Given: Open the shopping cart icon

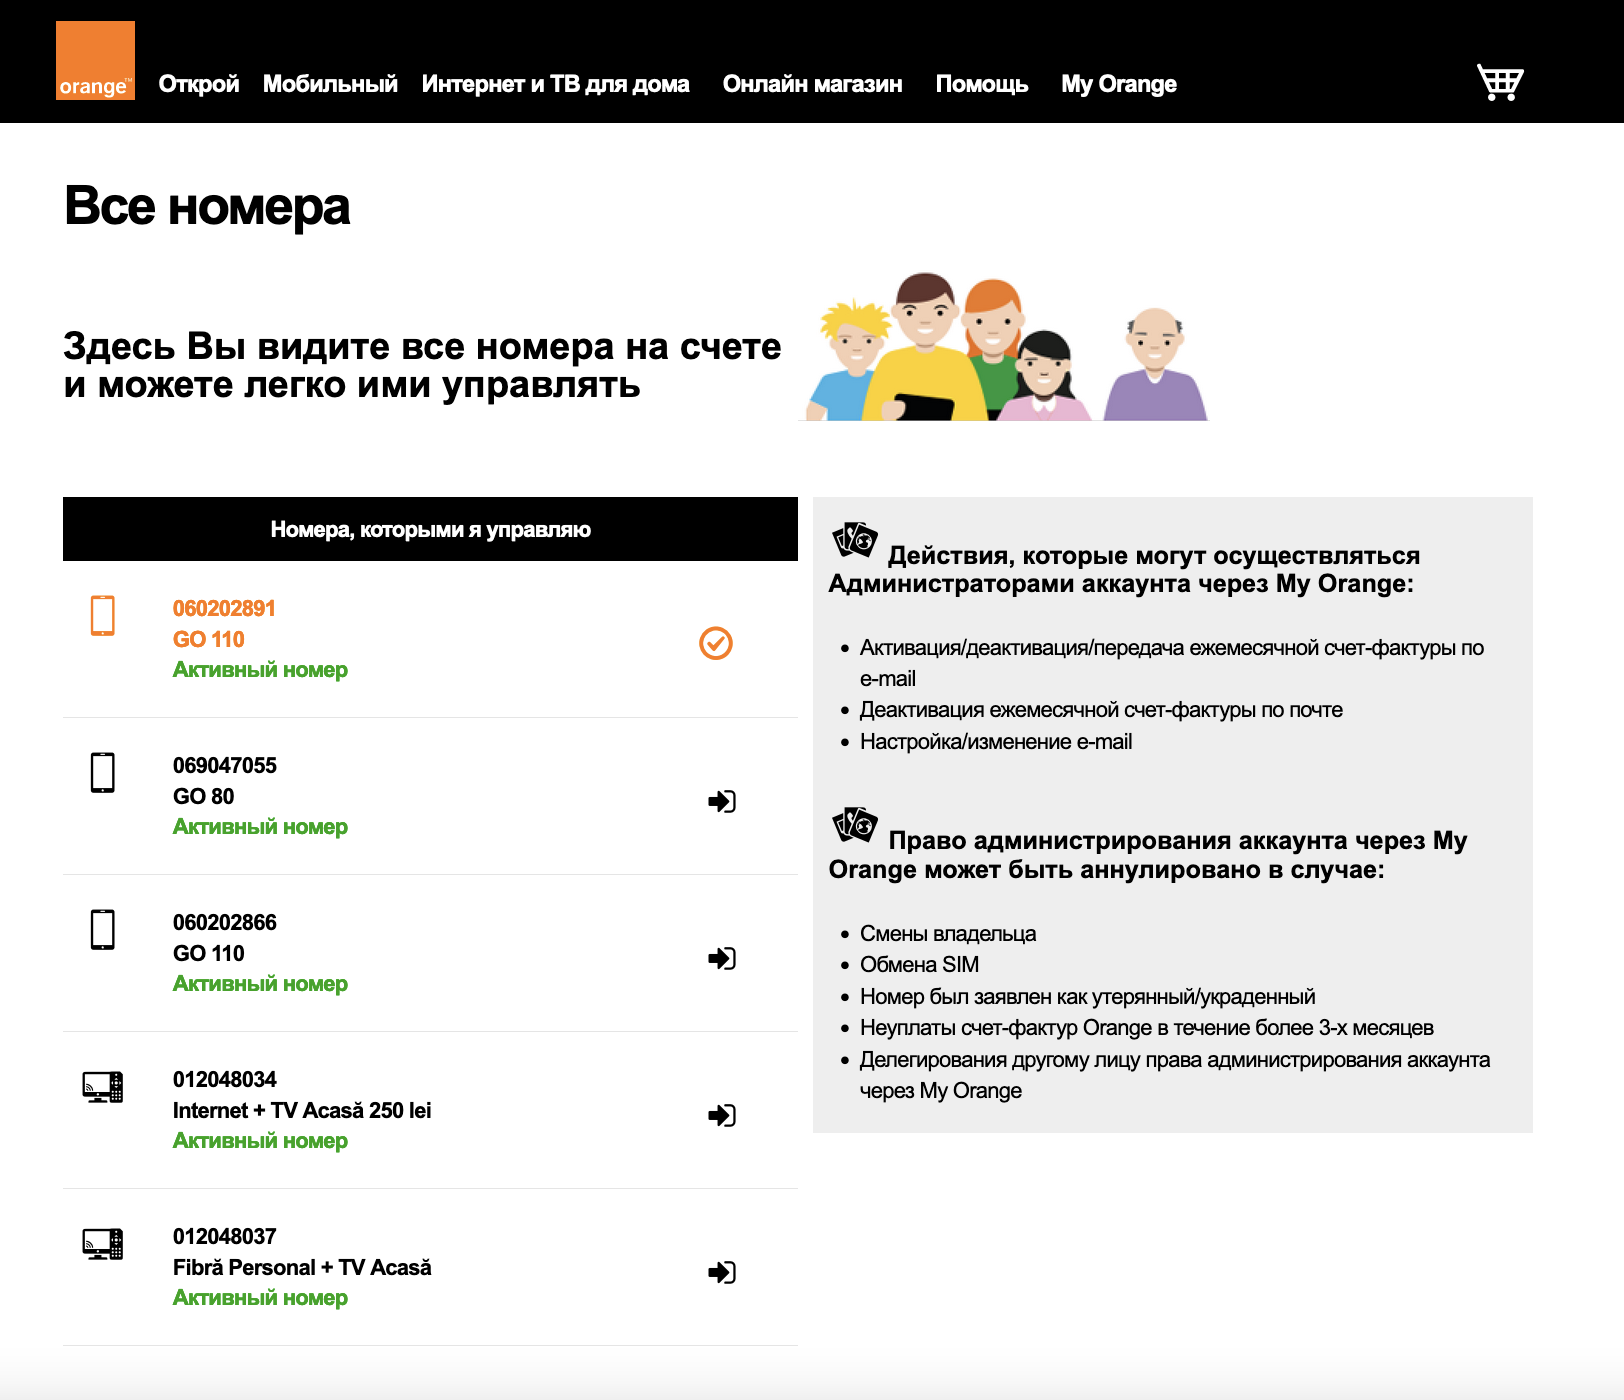Looking at the screenshot, I should [x=1500, y=83].
